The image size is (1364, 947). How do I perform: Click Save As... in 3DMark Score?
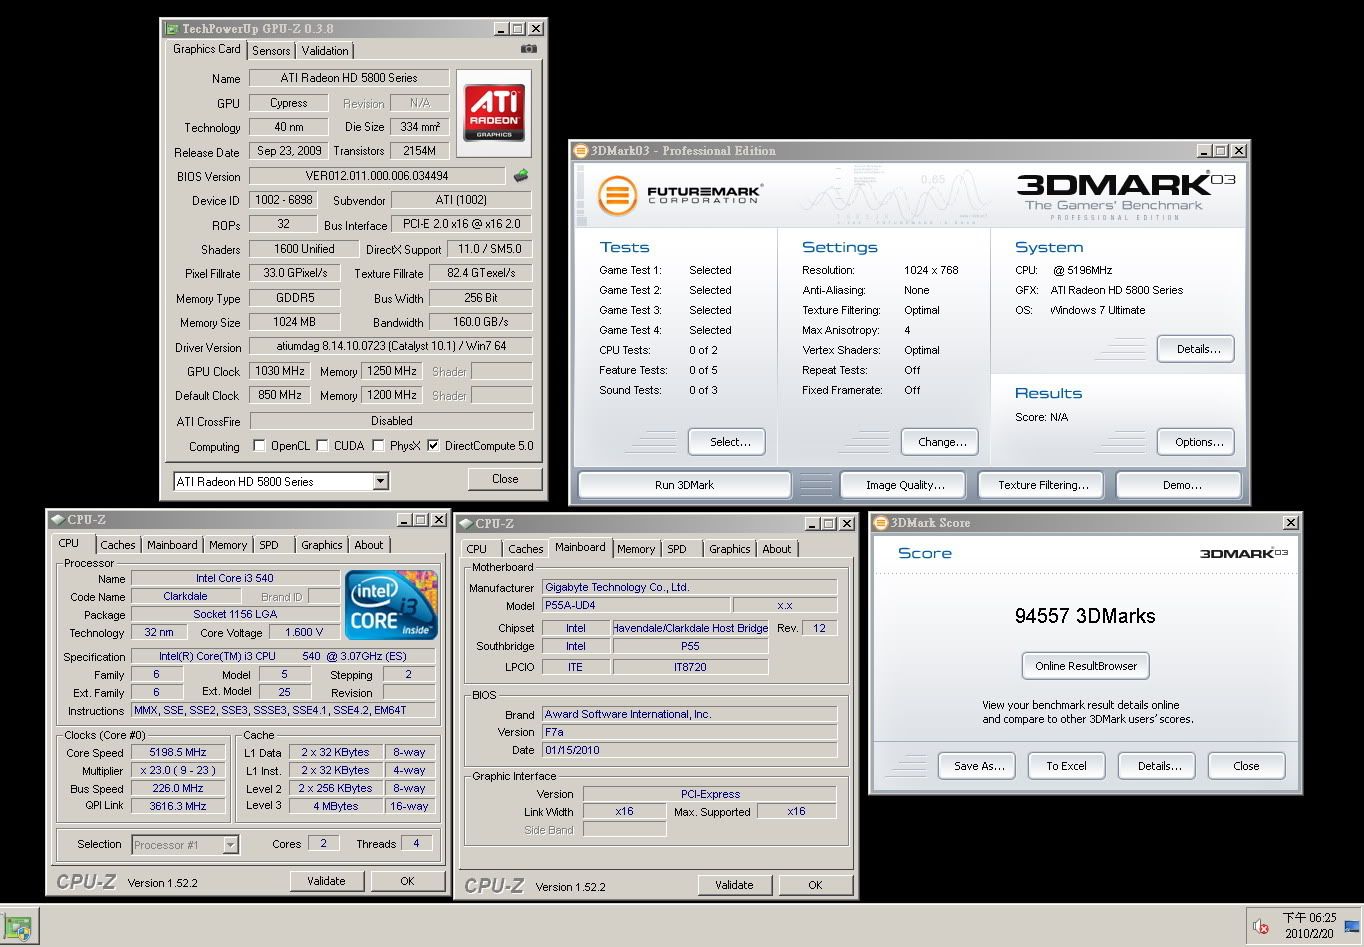click(978, 766)
